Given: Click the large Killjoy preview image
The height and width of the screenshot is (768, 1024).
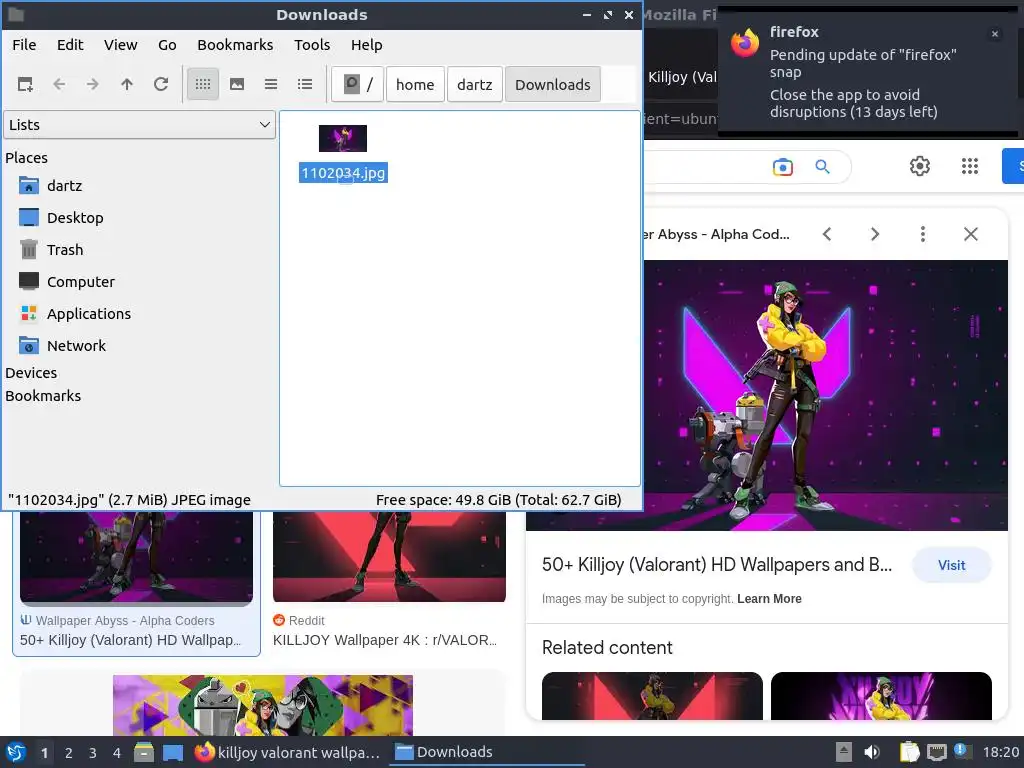Looking at the screenshot, I should [x=767, y=395].
